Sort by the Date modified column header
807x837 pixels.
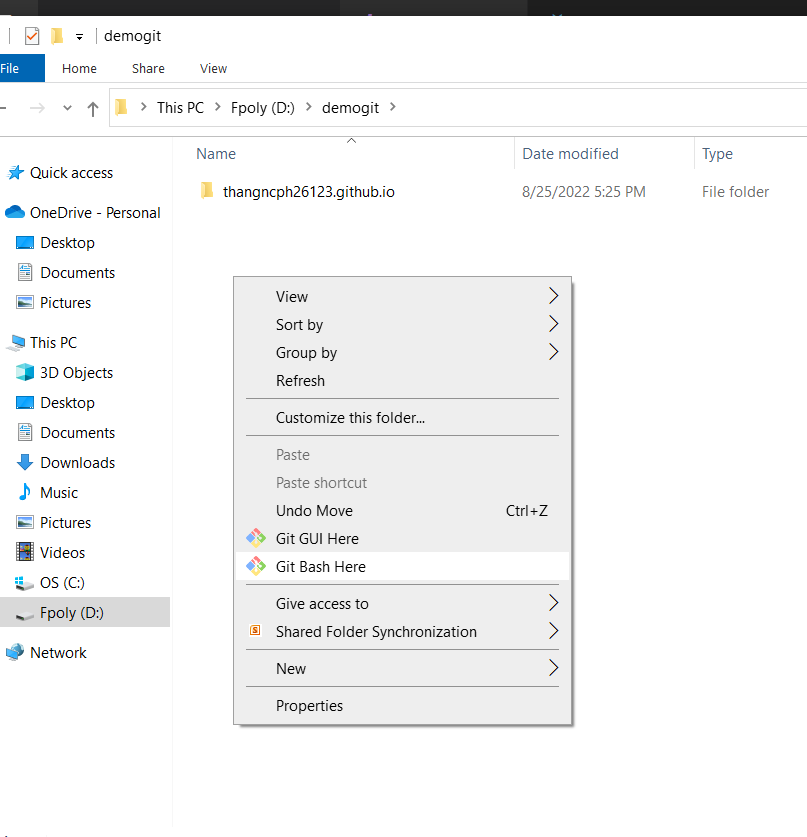(x=570, y=154)
